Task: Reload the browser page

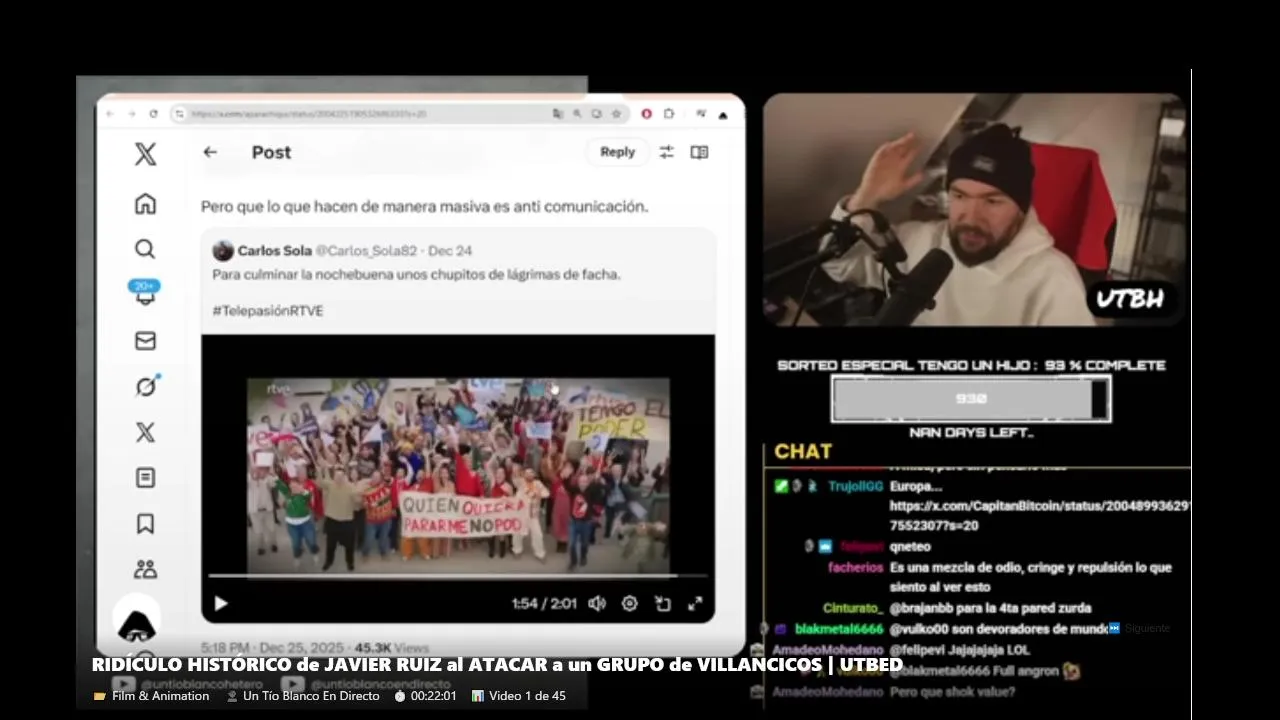Action: [153, 114]
